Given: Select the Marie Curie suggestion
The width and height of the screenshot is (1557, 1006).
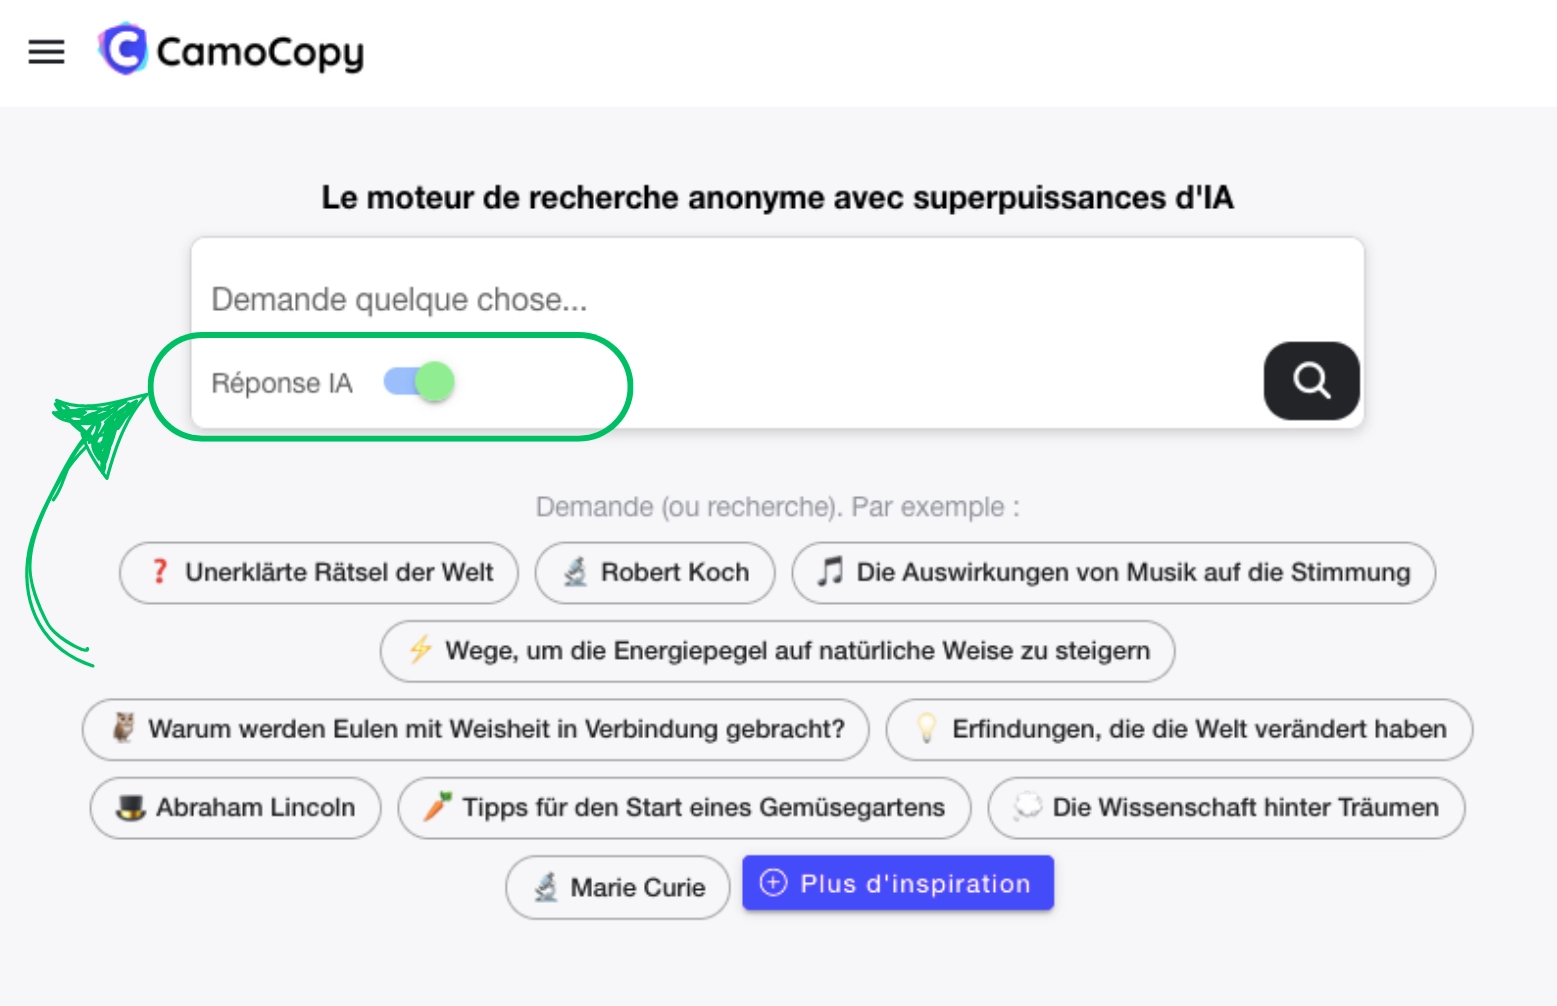Looking at the screenshot, I should click(617, 886).
